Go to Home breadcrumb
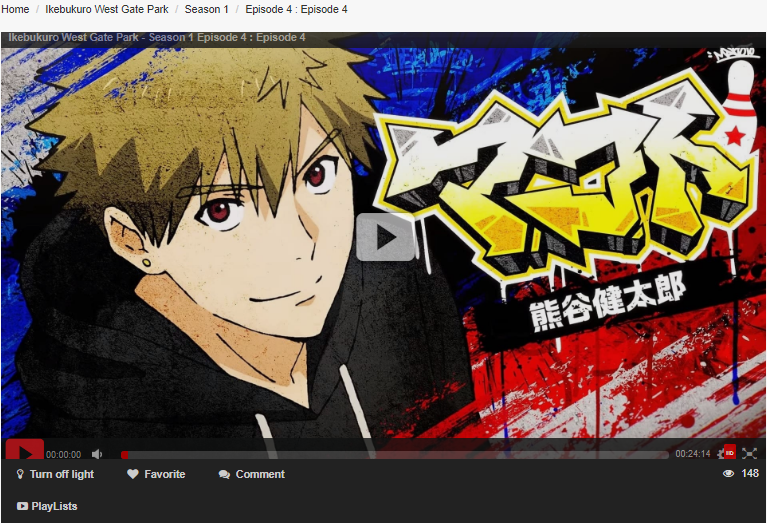The image size is (767, 523). pos(15,9)
